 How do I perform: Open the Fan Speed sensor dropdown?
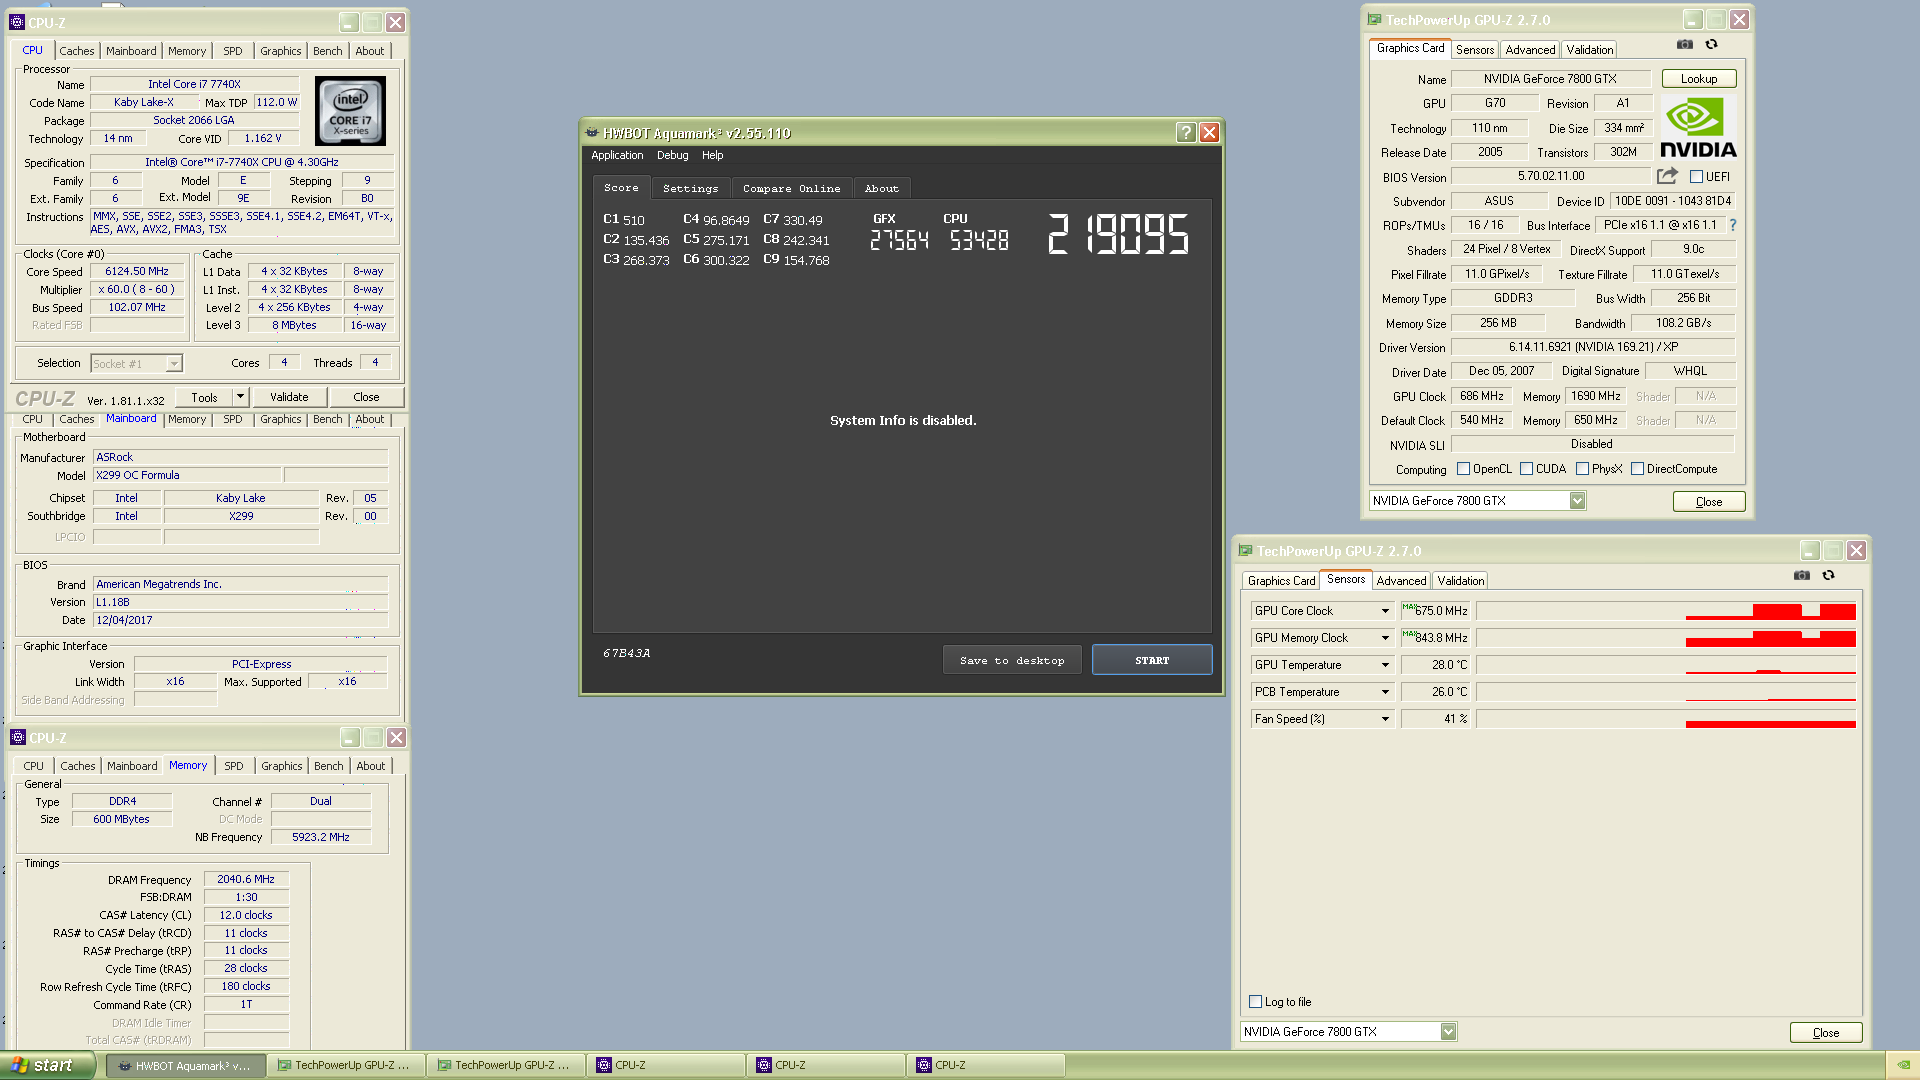pos(1385,719)
